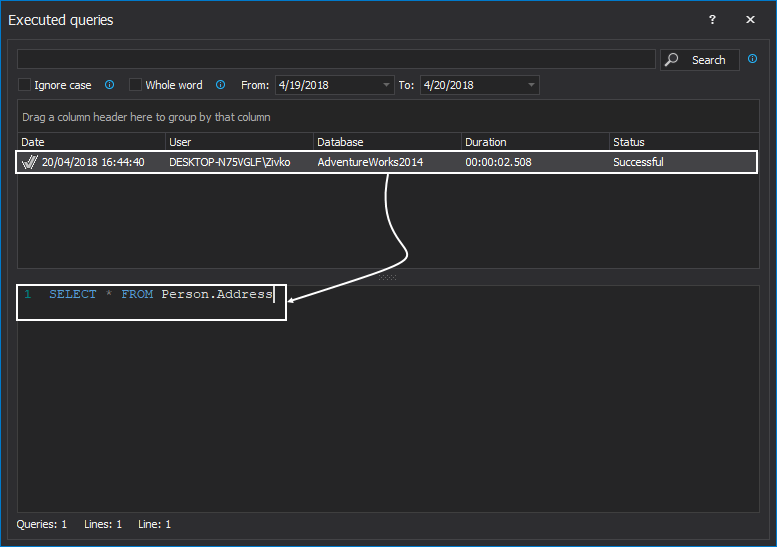Click line number 1 in query pane
Screen dimensions: 777x547
click(28, 294)
